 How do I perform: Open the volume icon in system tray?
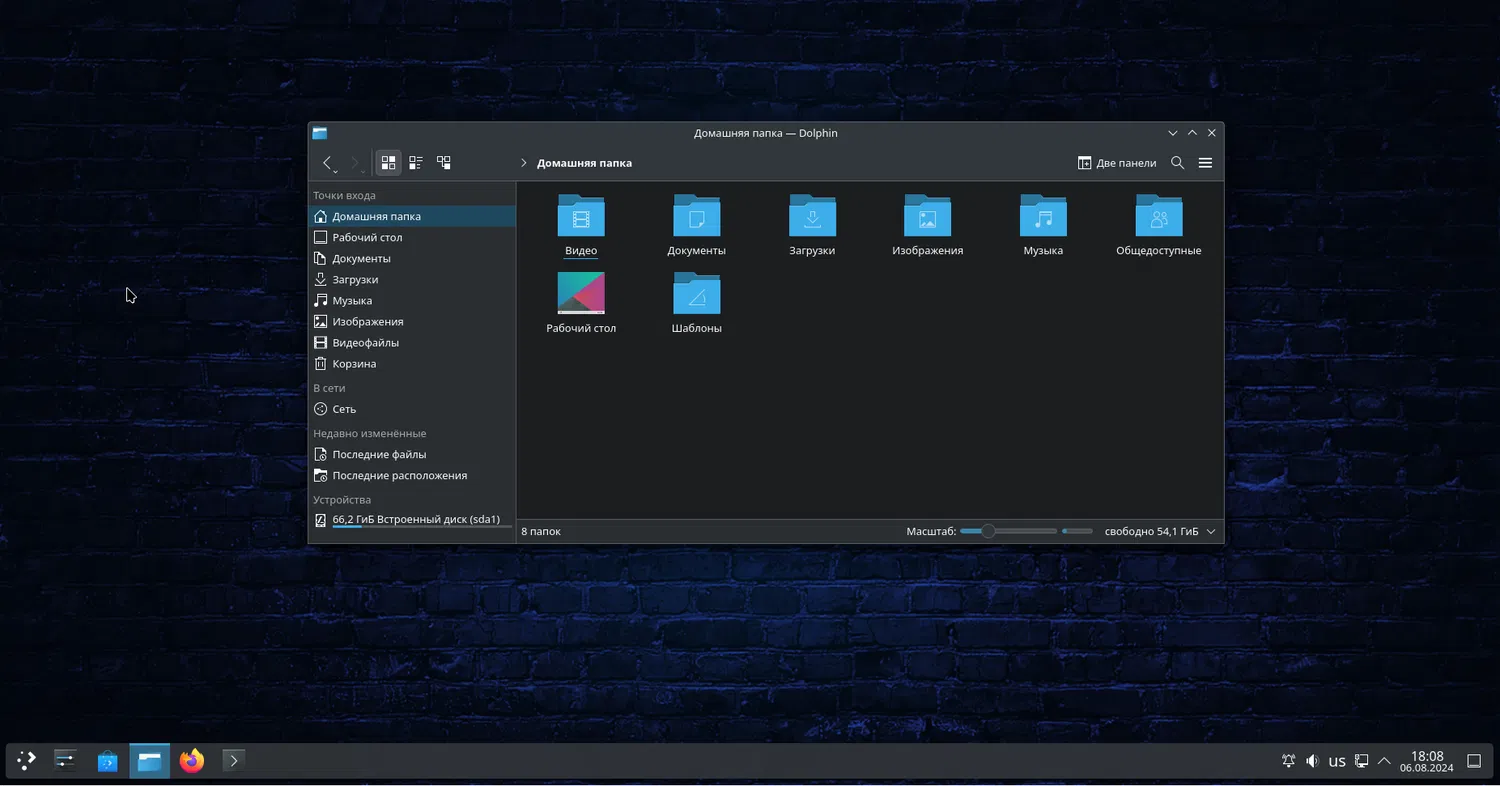(1312, 761)
